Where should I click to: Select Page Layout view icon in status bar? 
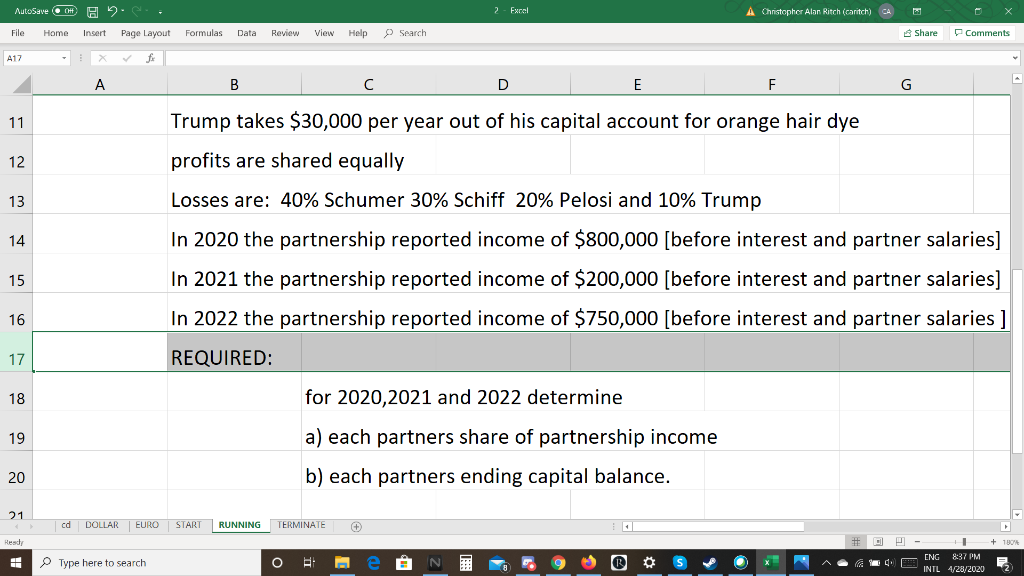[878, 542]
